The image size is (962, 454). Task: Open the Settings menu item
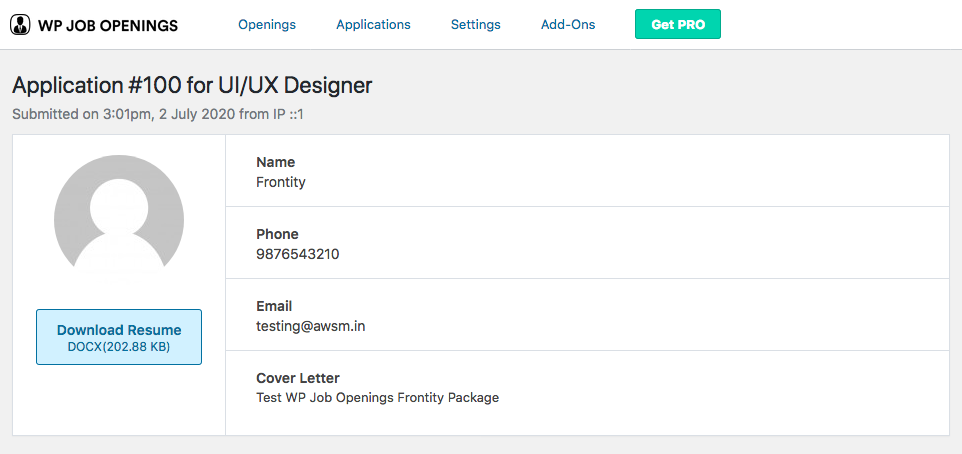(476, 24)
